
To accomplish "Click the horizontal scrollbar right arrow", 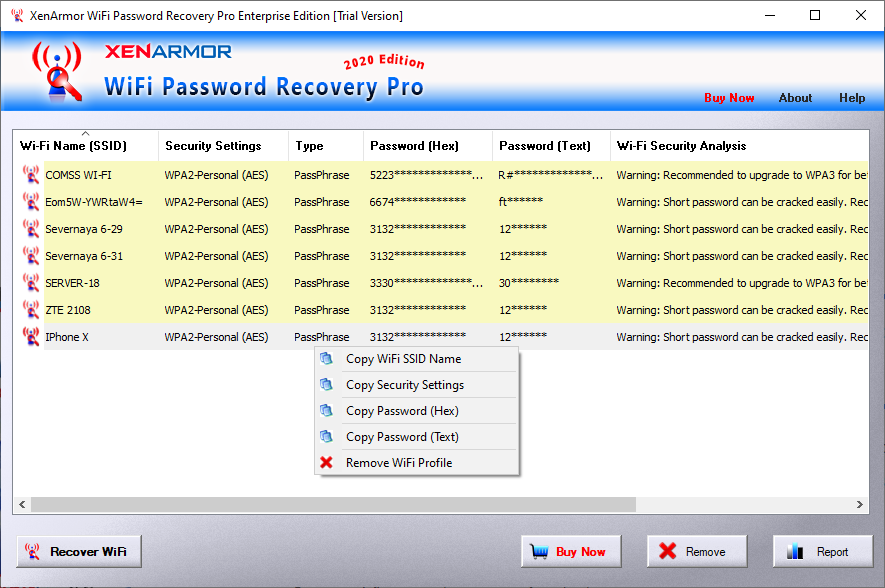I will click(860, 504).
